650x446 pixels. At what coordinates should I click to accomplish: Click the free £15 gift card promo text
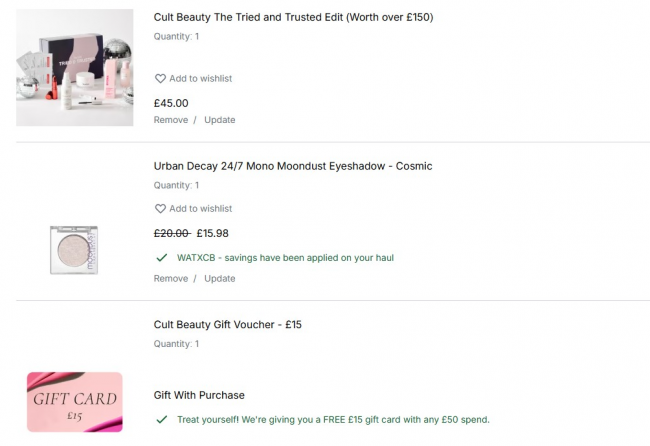333,420
